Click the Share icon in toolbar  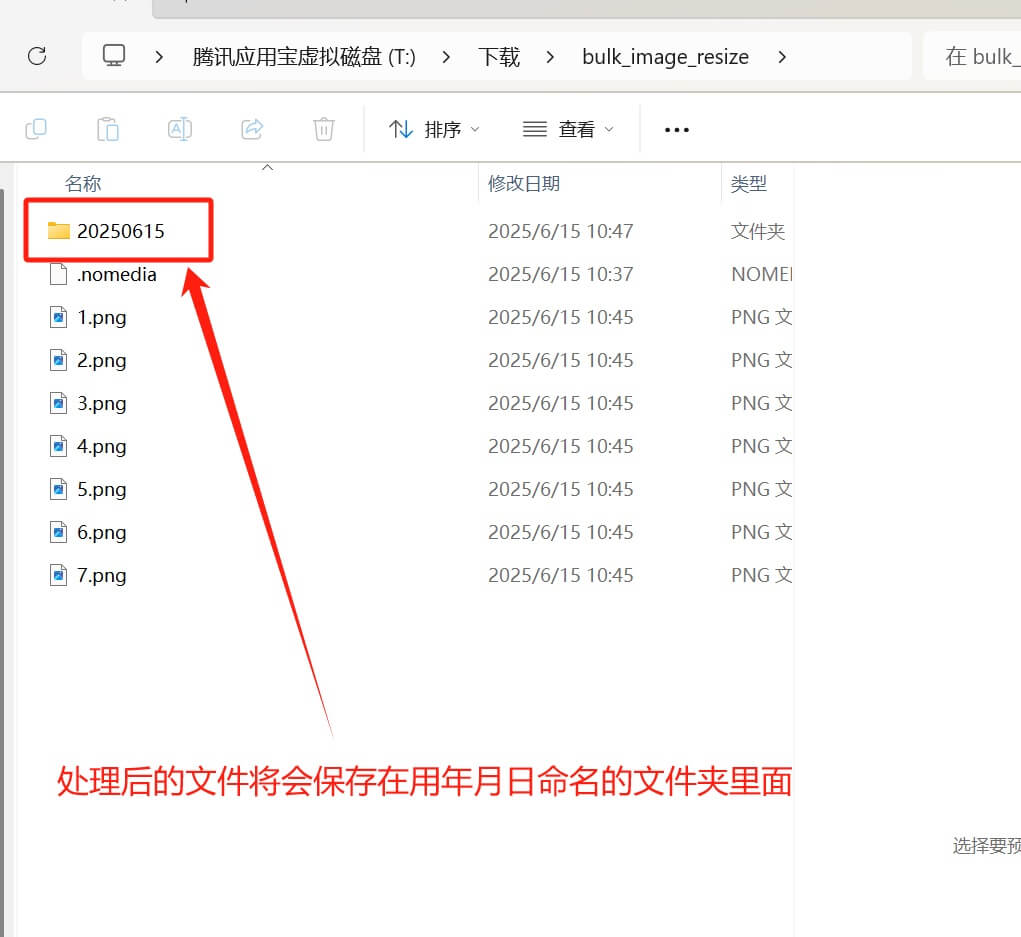(x=252, y=129)
